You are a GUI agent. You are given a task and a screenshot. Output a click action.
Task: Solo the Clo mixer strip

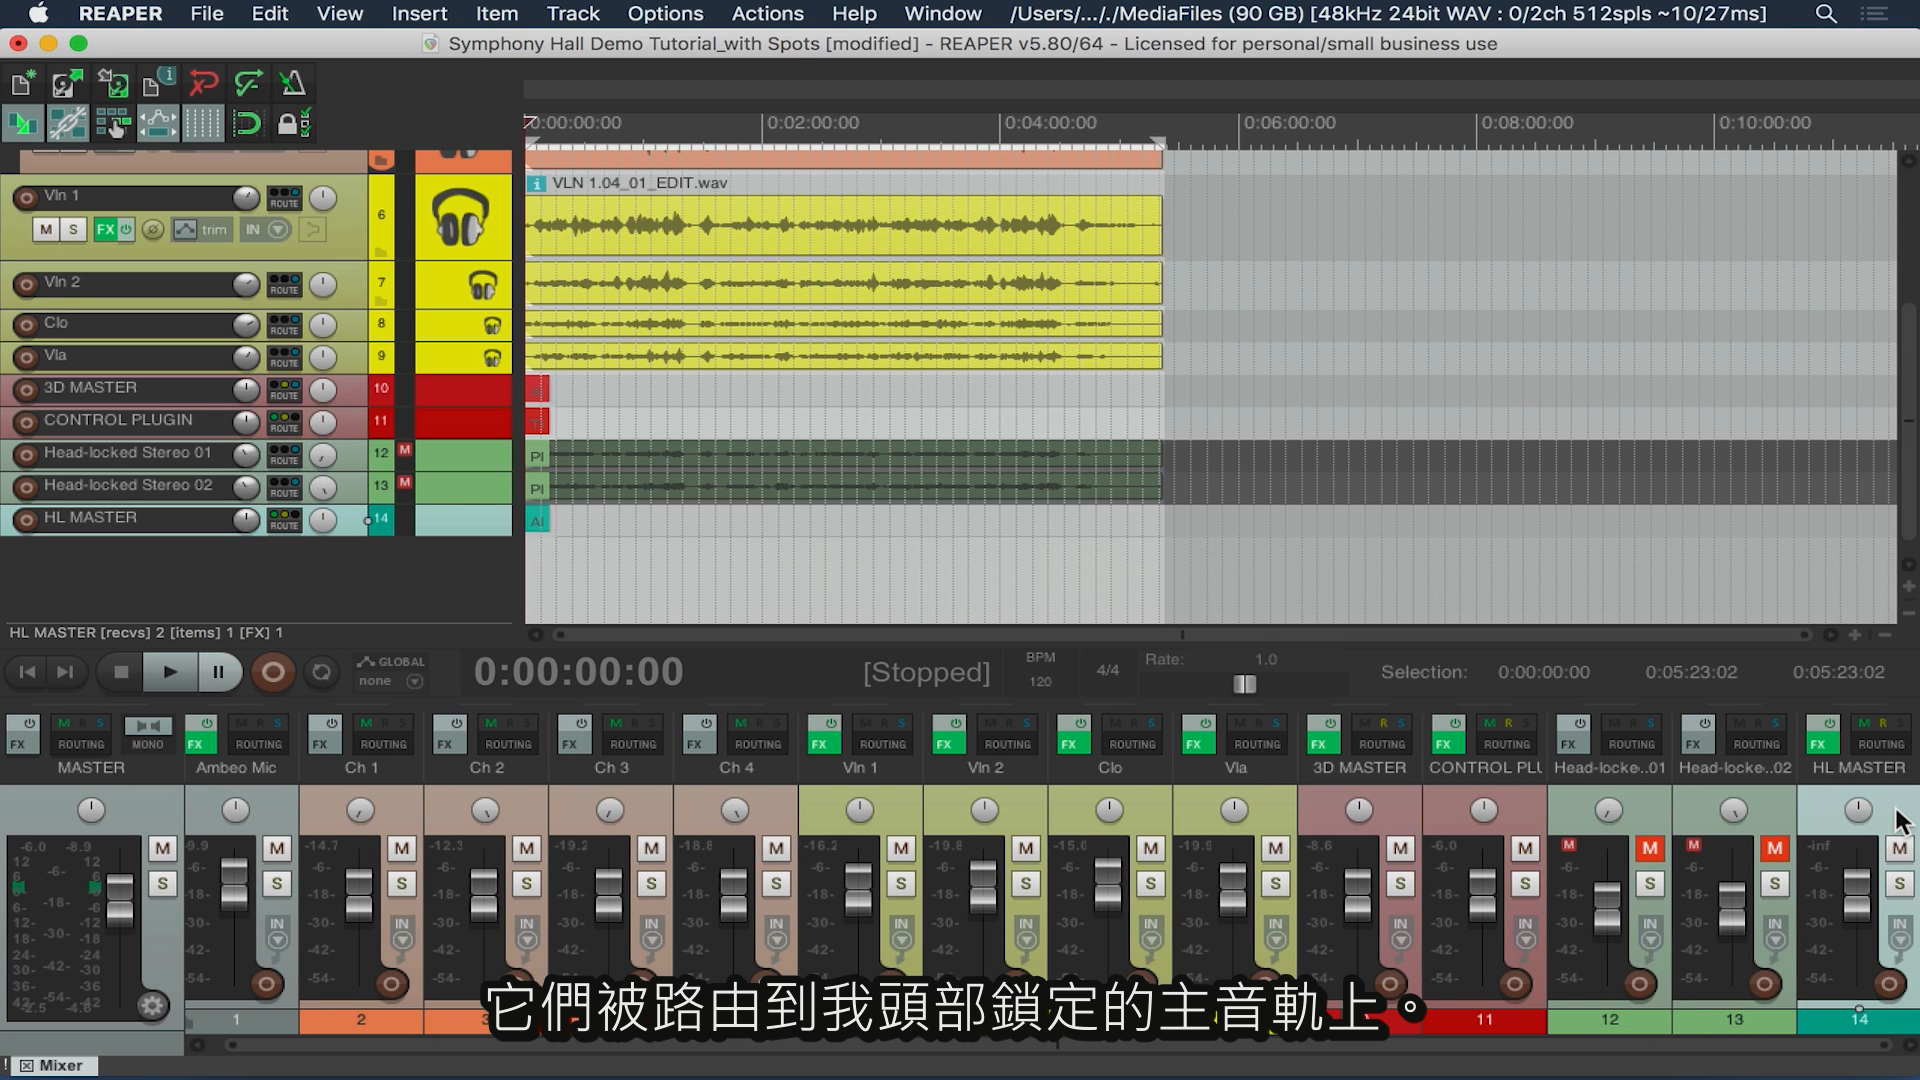1150,884
